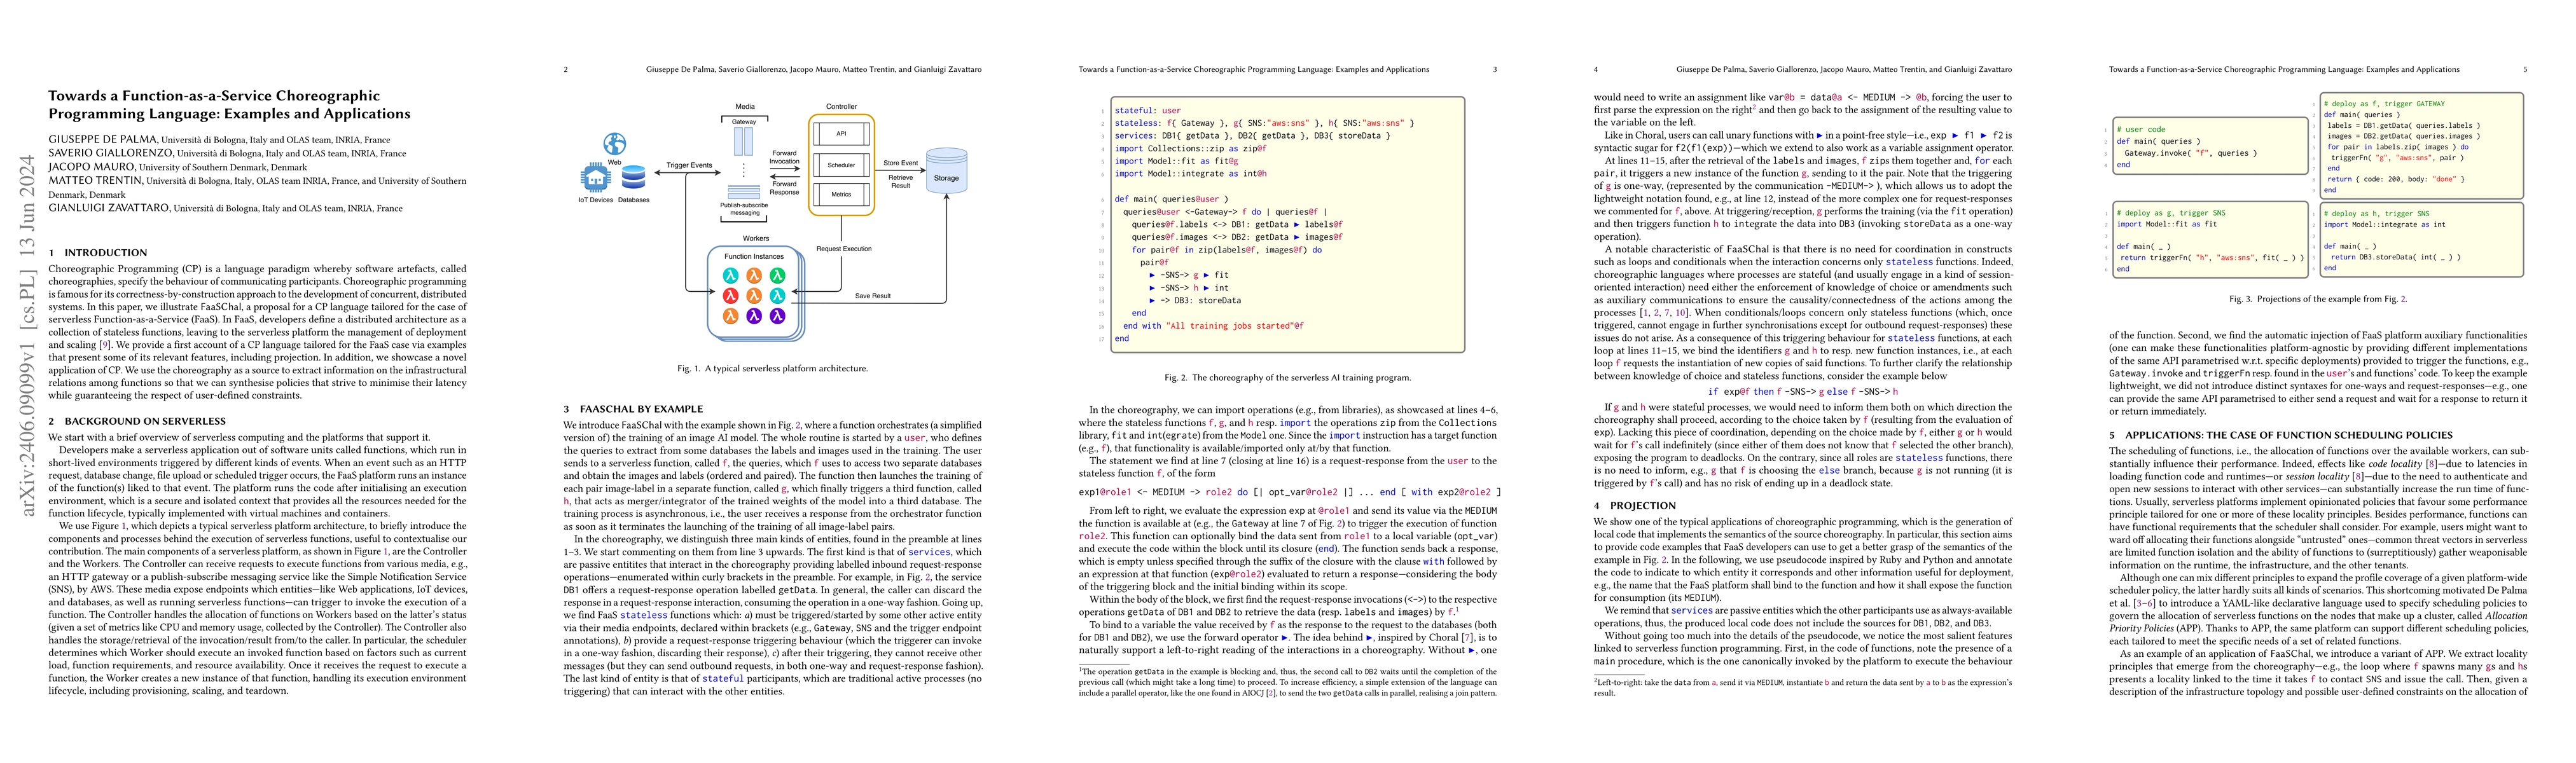Click the Web globe icon in Fig. 1
2576x763 pixels.
click(615, 144)
